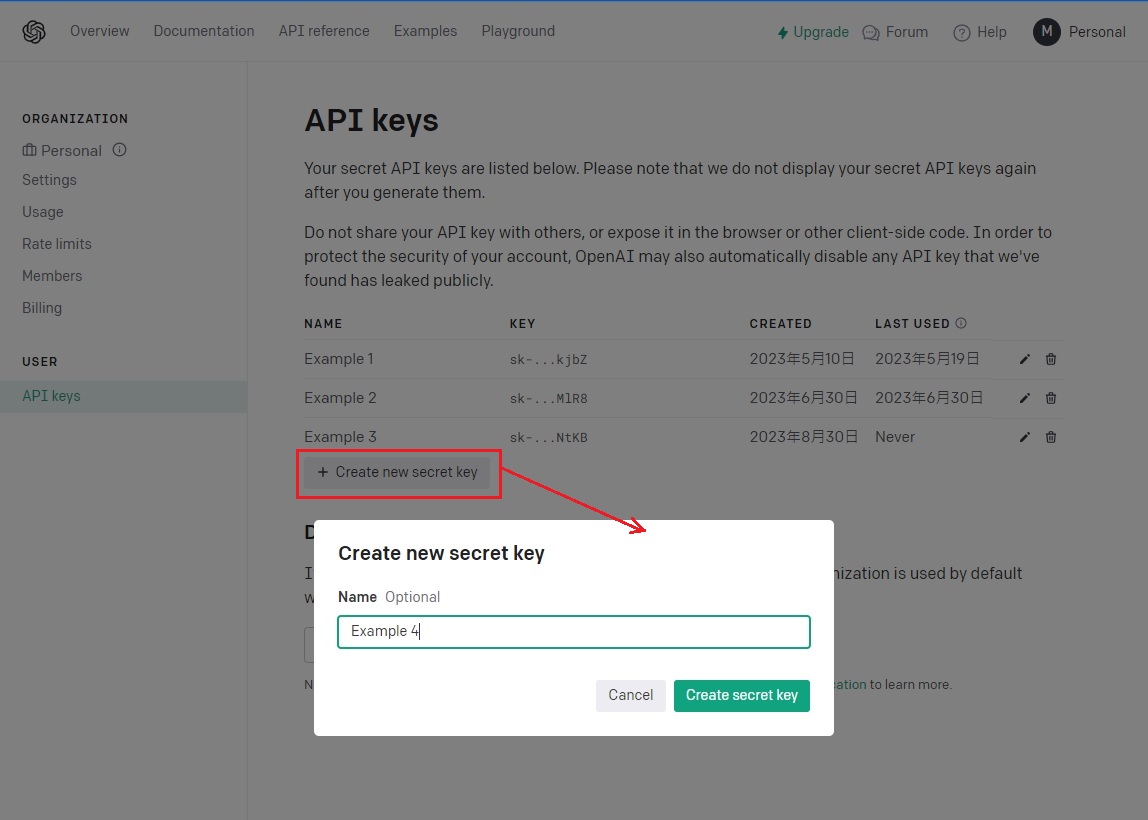Screen dimensions: 1148x820
Task: Click the created date 2023年5月10日
Action: (x=802, y=359)
